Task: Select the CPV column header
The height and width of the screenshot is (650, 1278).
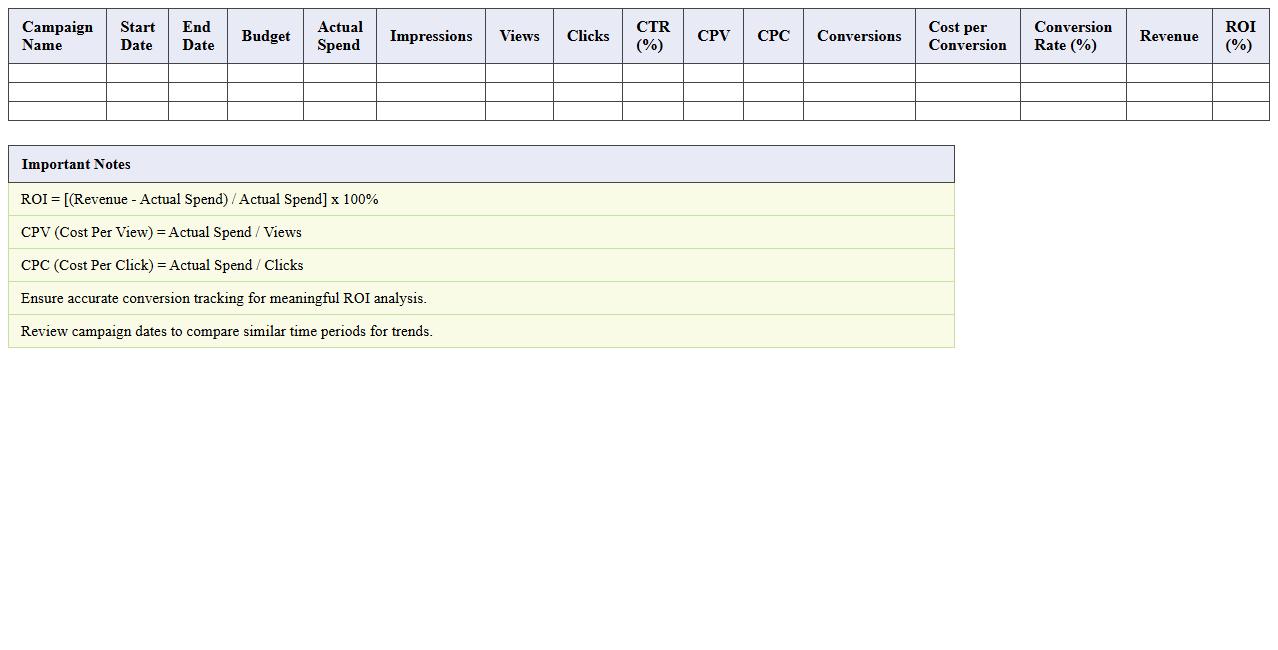Action: pos(713,36)
